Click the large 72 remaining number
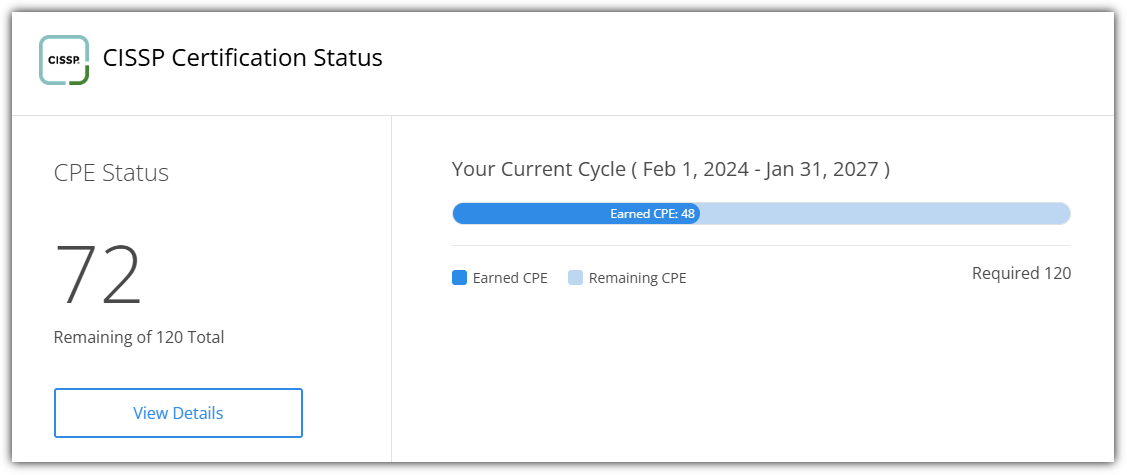 (98, 274)
